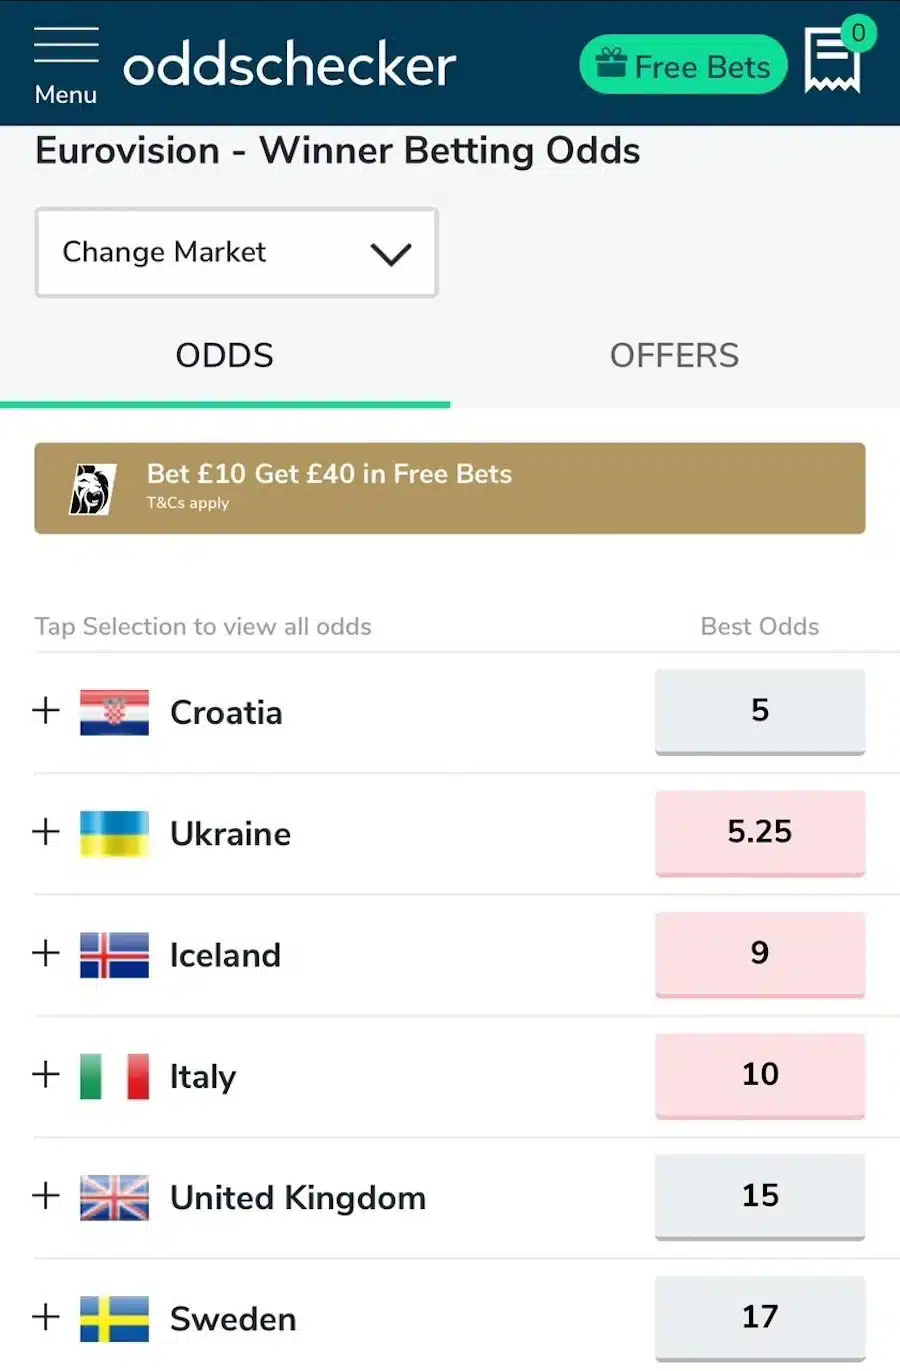Tap the Bet £10 Get £40 banner
The height and width of the screenshot is (1371, 900).
pyautogui.click(x=450, y=488)
